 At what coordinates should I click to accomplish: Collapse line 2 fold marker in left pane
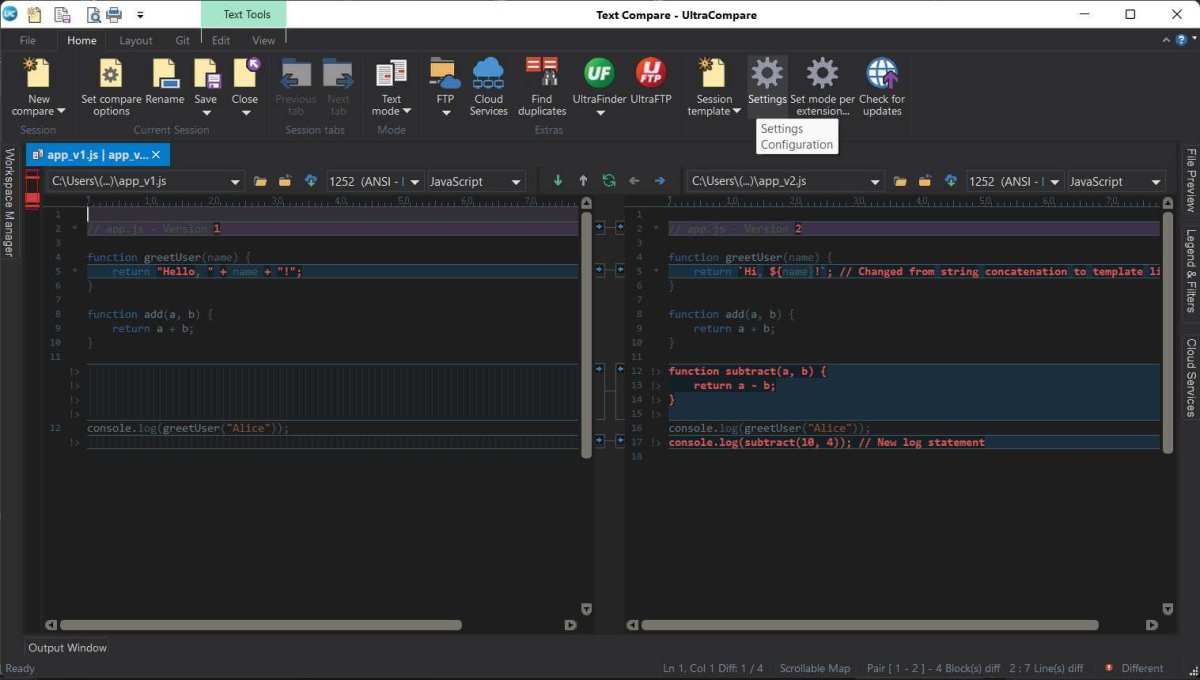pos(75,229)
